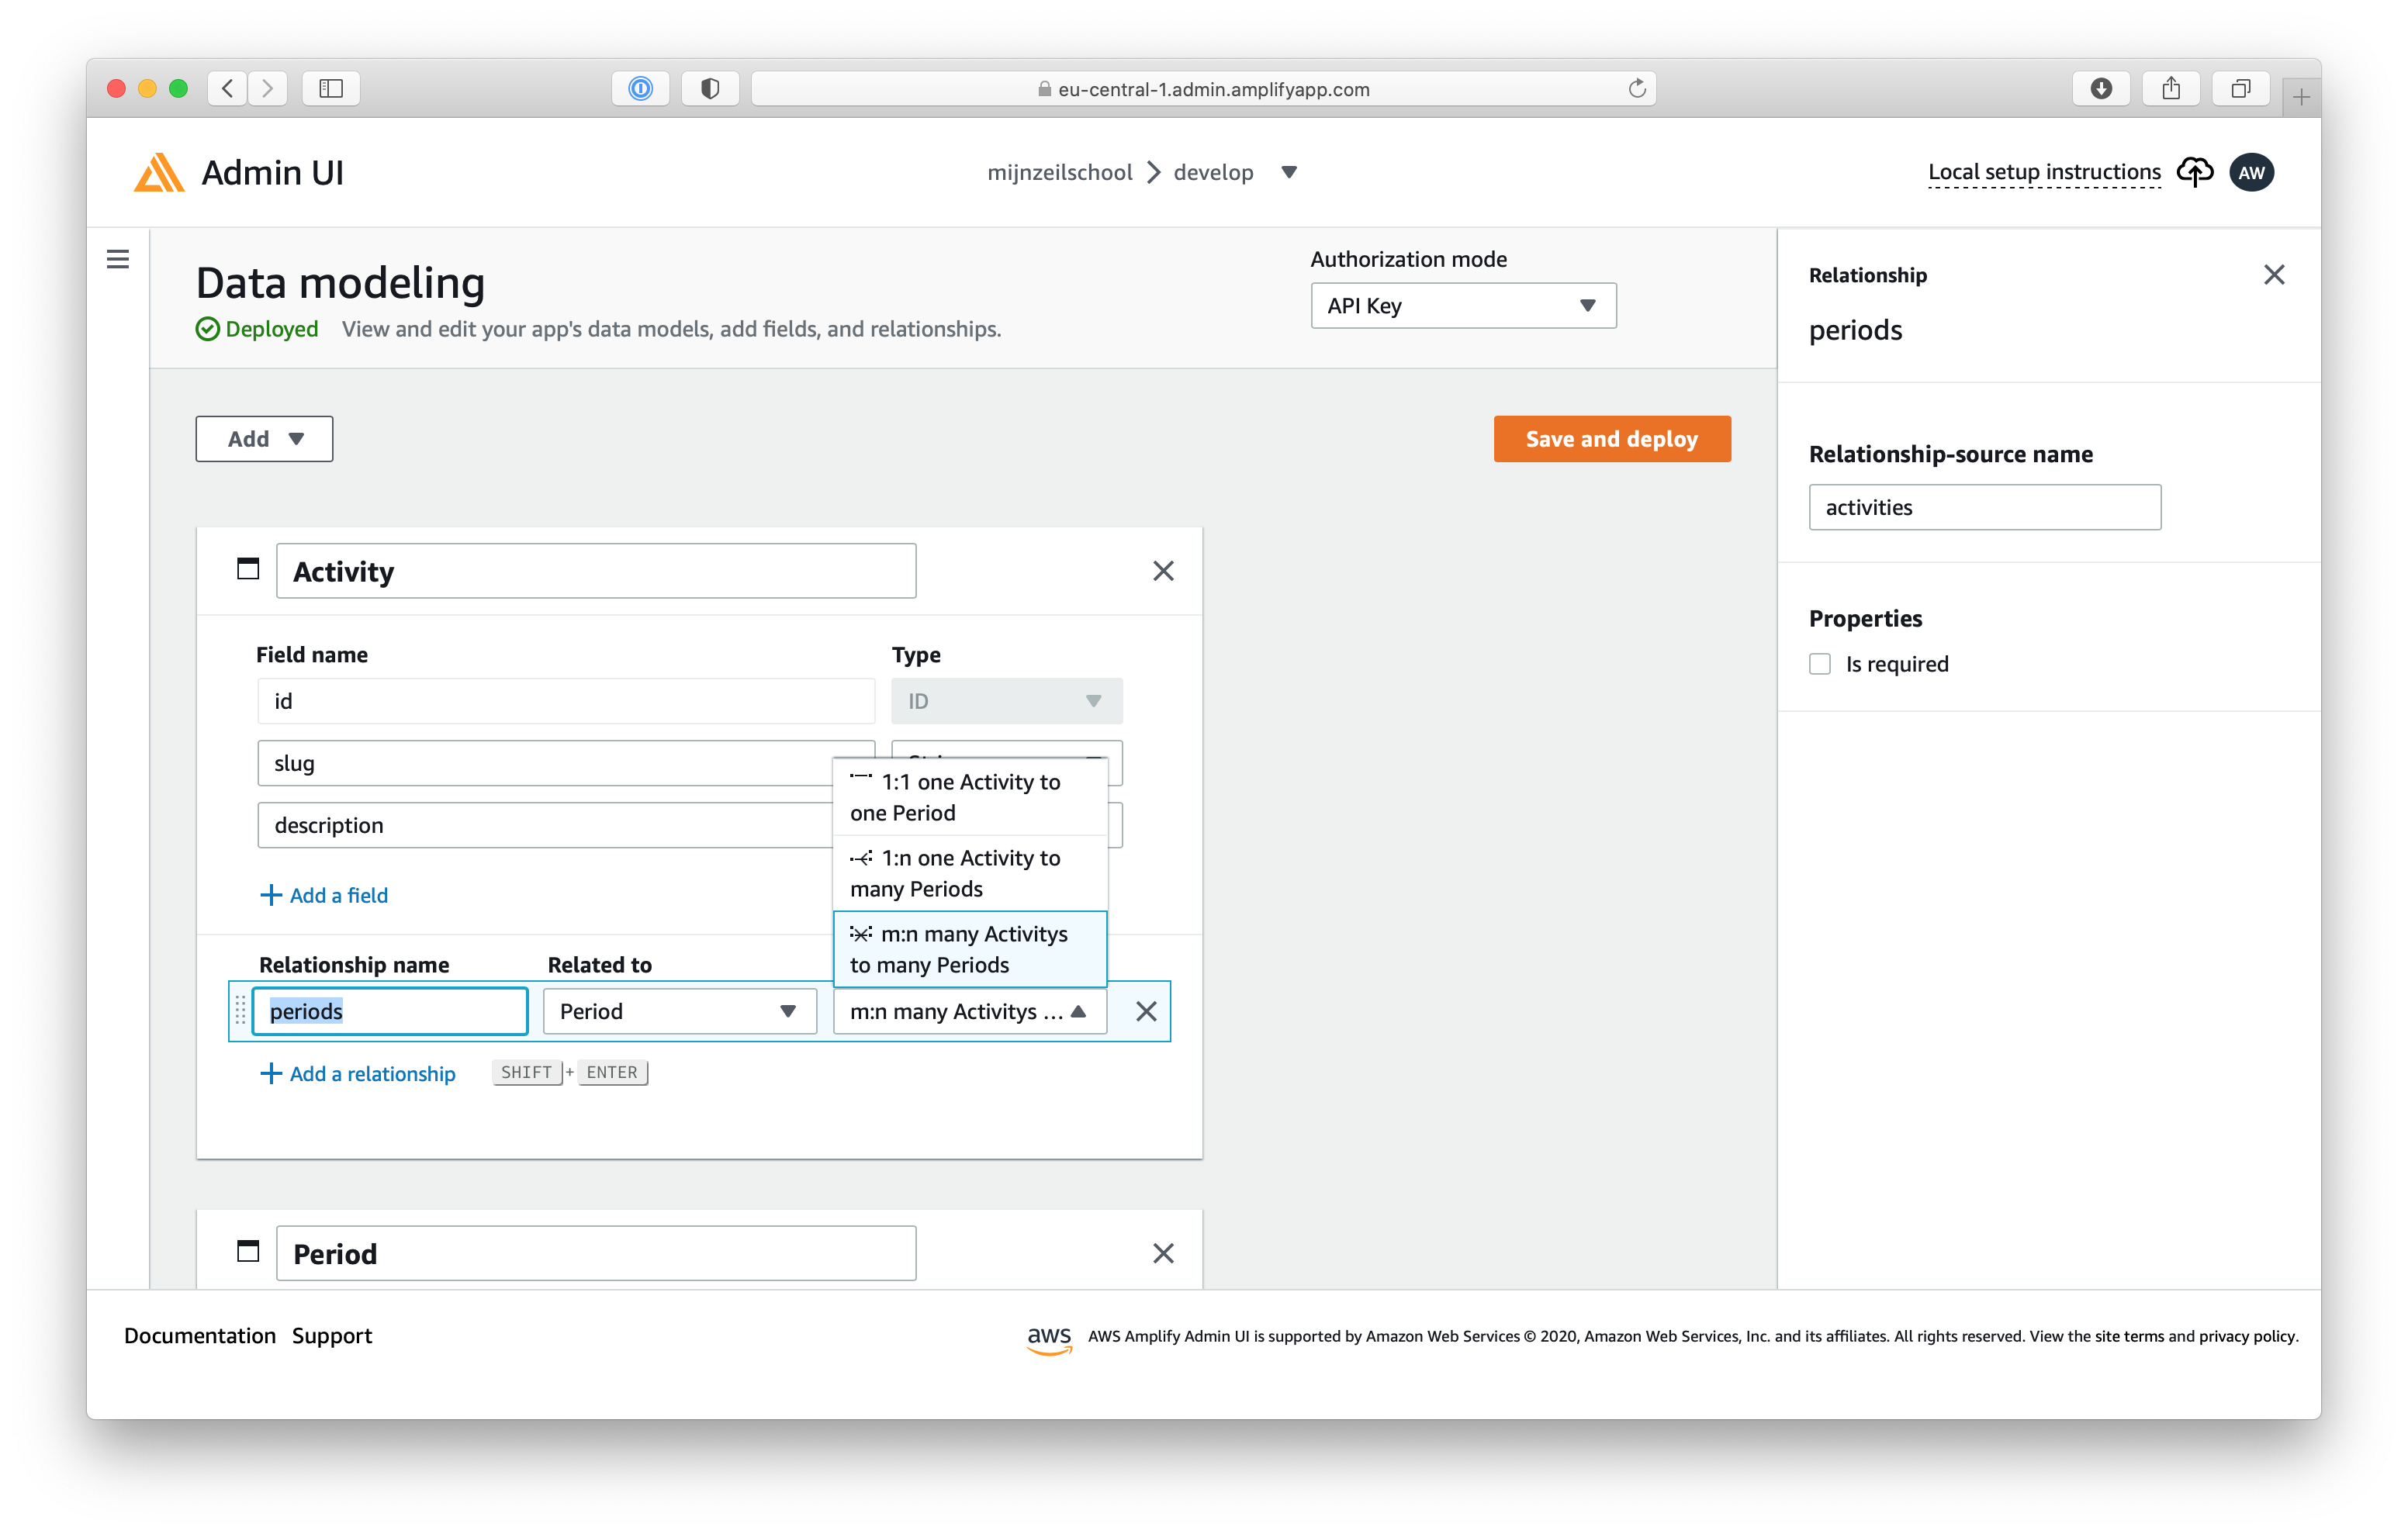Click the AW user avatar
The image size is (2408, 1534).
pos(2251,172)
